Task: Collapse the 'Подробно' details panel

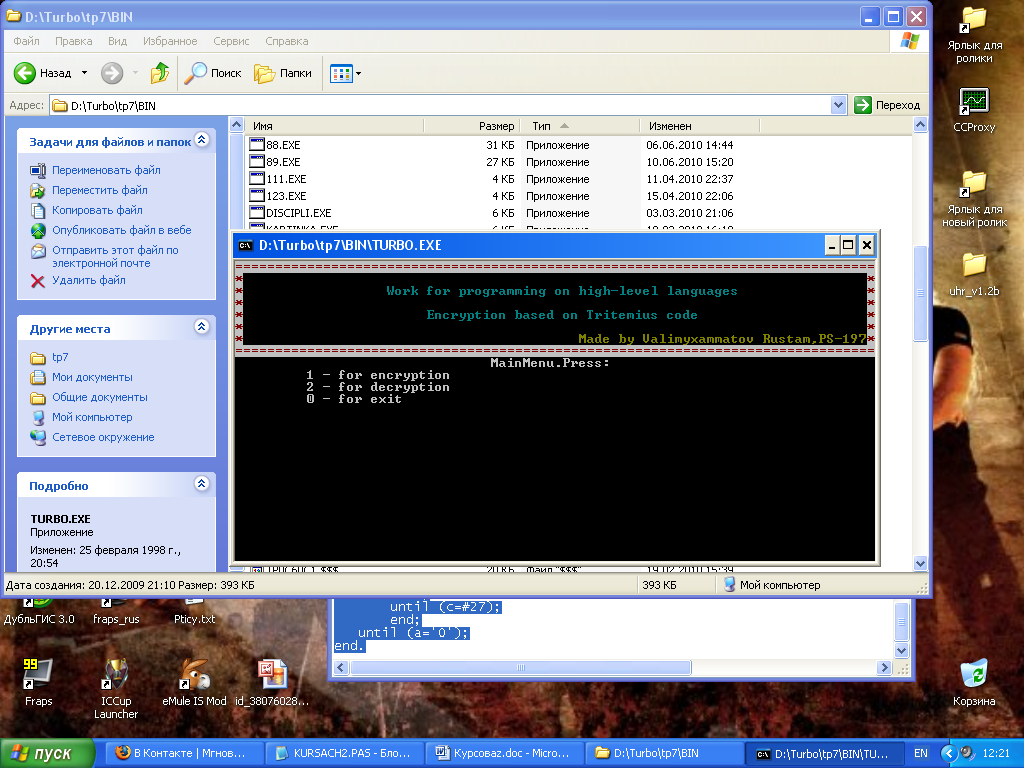Action: pyautogui.click(x=201, y=485)
